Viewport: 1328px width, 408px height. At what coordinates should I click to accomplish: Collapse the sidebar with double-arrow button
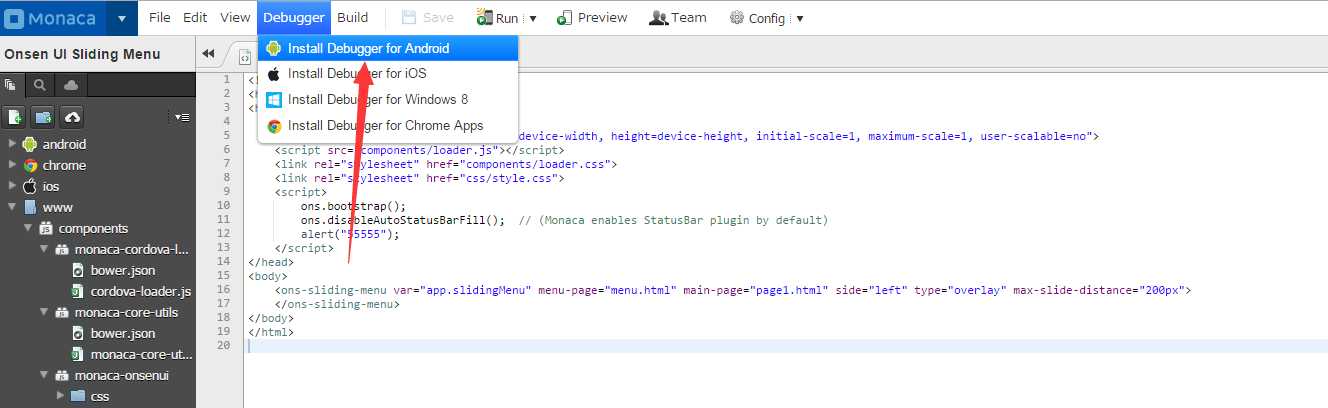[208, 54]
